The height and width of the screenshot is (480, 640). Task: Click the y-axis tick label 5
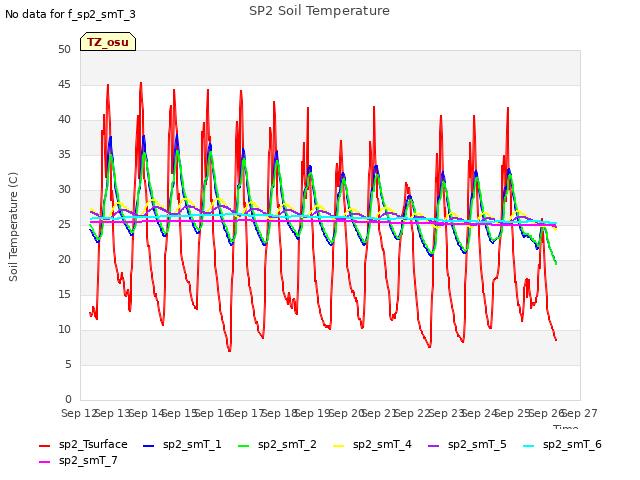[x=68, y=364]
